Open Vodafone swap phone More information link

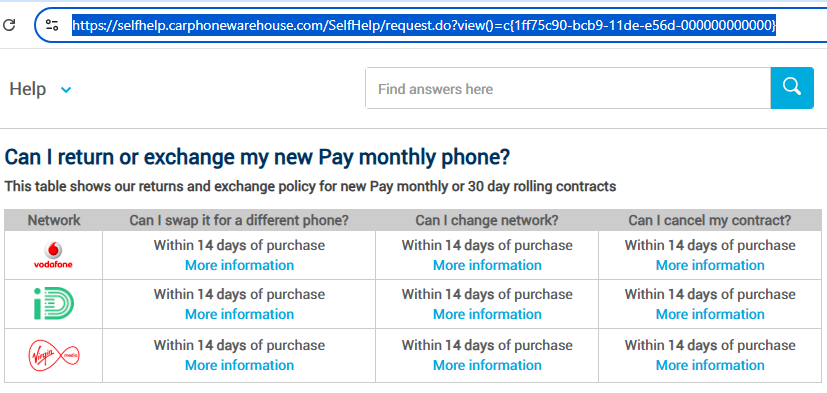(239, 265)
